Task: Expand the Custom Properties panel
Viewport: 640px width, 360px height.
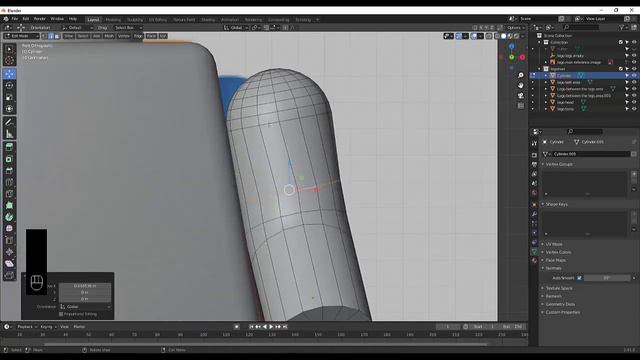Action: tap(562, 312)
